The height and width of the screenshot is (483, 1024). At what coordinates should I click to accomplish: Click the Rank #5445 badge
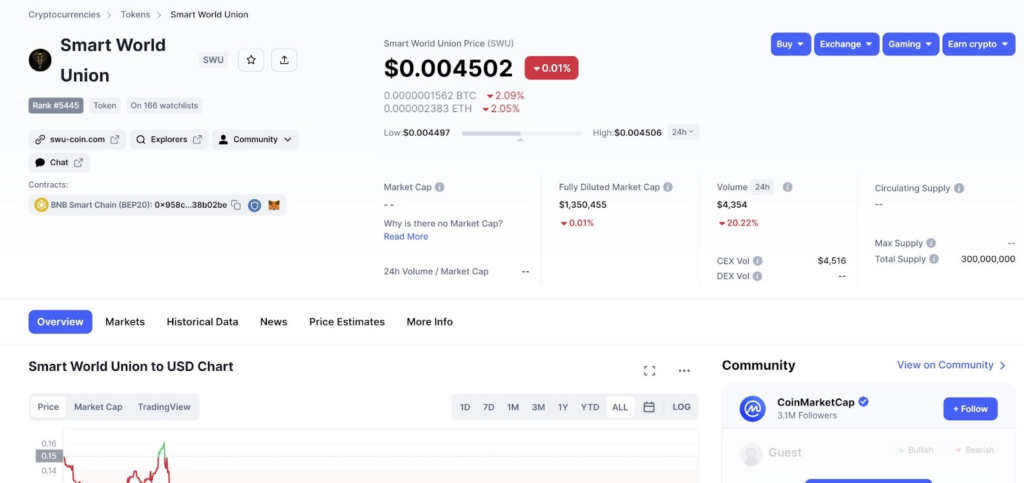[x=56, y=105]
